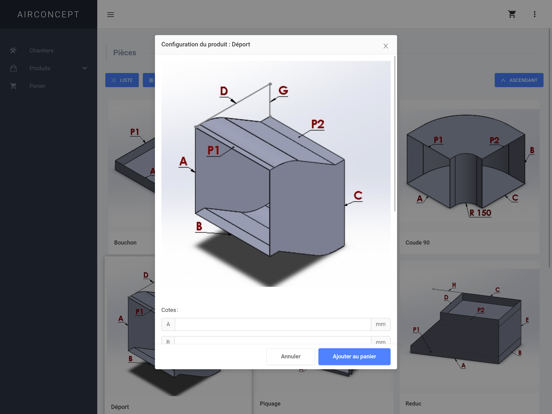Open the hamburger menu icon
Image resolution: width=552 pixels, height=414 pixels.
111,14
